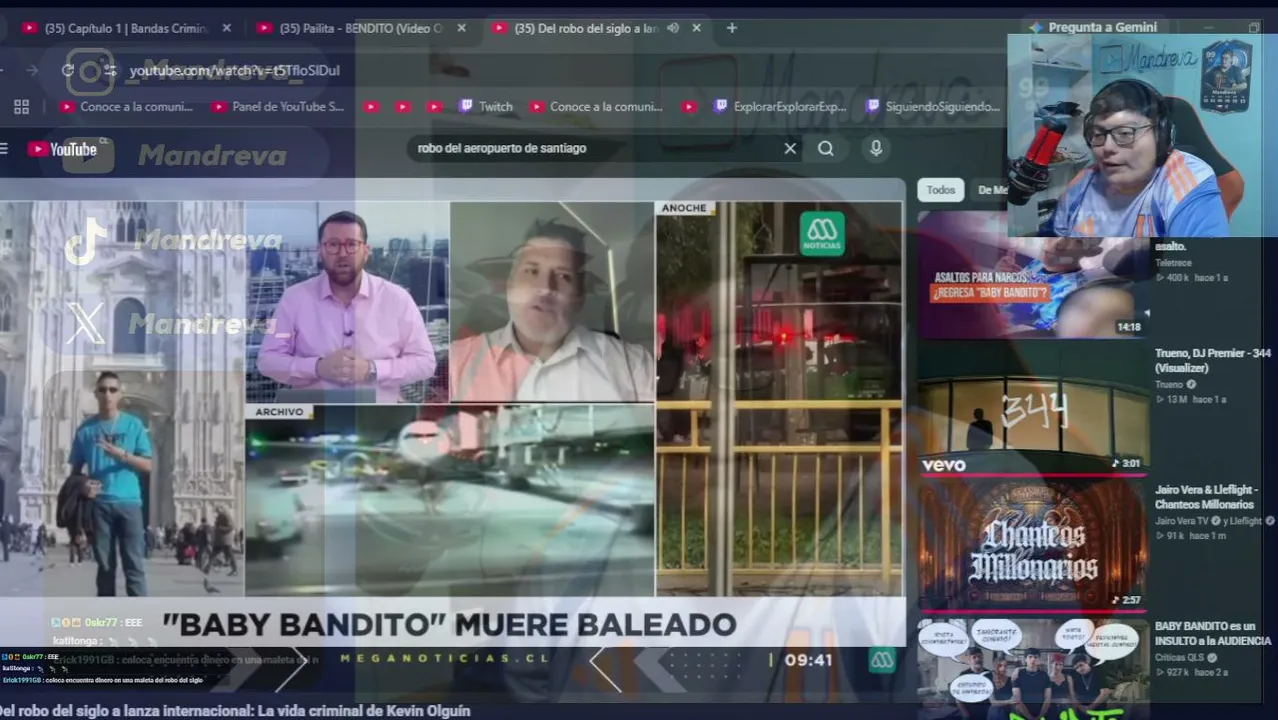Start voice search with the microphone
The width and height of the screenshot is (1278, 720).
pyautogui.click(x=876, y=148)
